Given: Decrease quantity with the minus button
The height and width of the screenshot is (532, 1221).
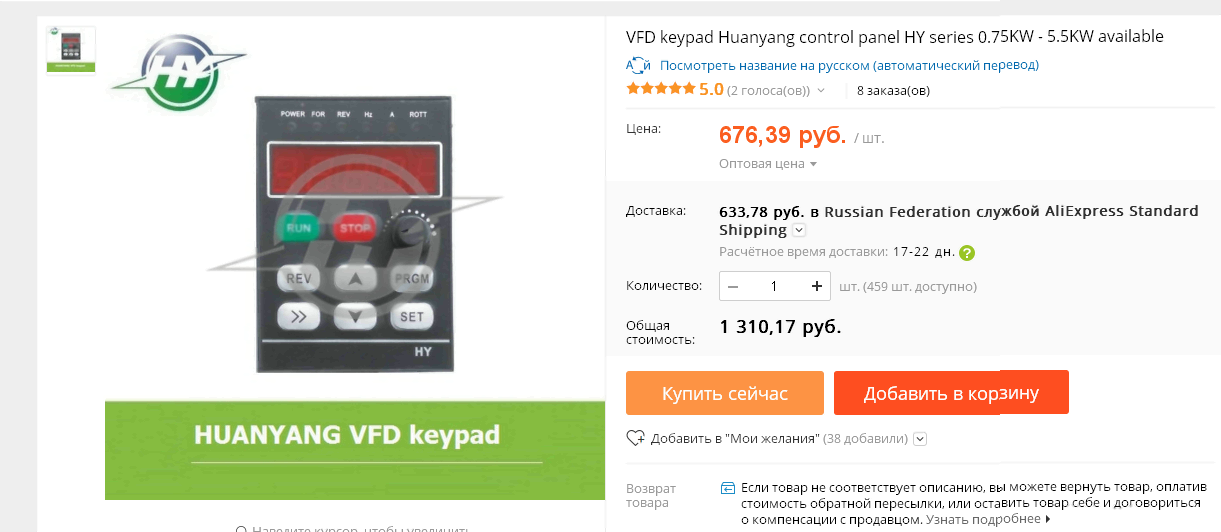Looking at the screenshot, I should [x=733, y=286].
